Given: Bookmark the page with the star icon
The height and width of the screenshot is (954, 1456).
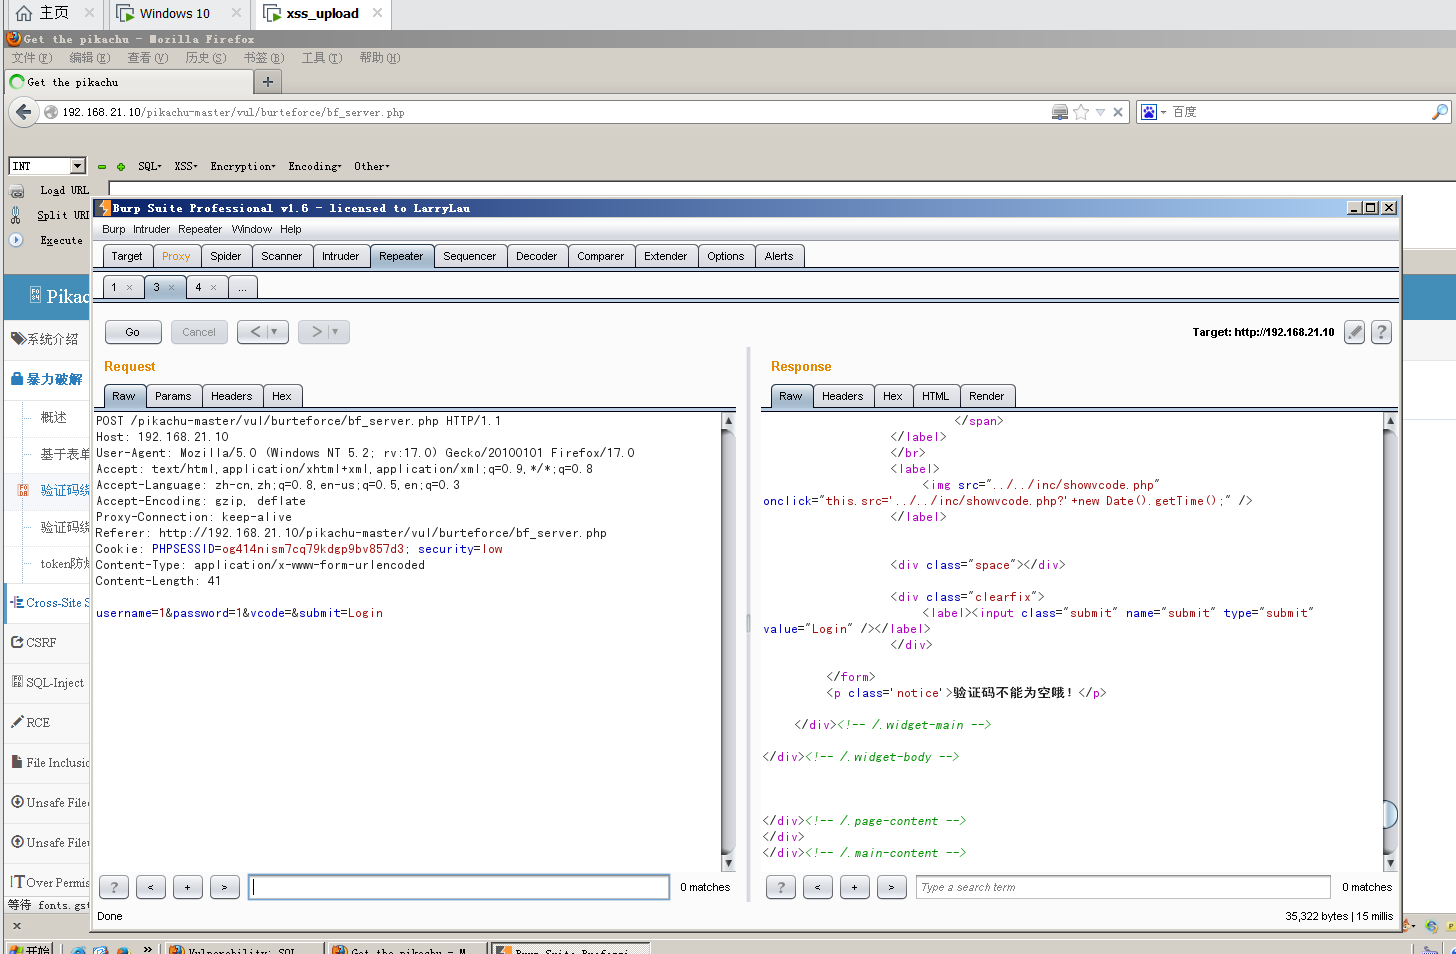Looking at the screenshot, I should coord(1081,112).
